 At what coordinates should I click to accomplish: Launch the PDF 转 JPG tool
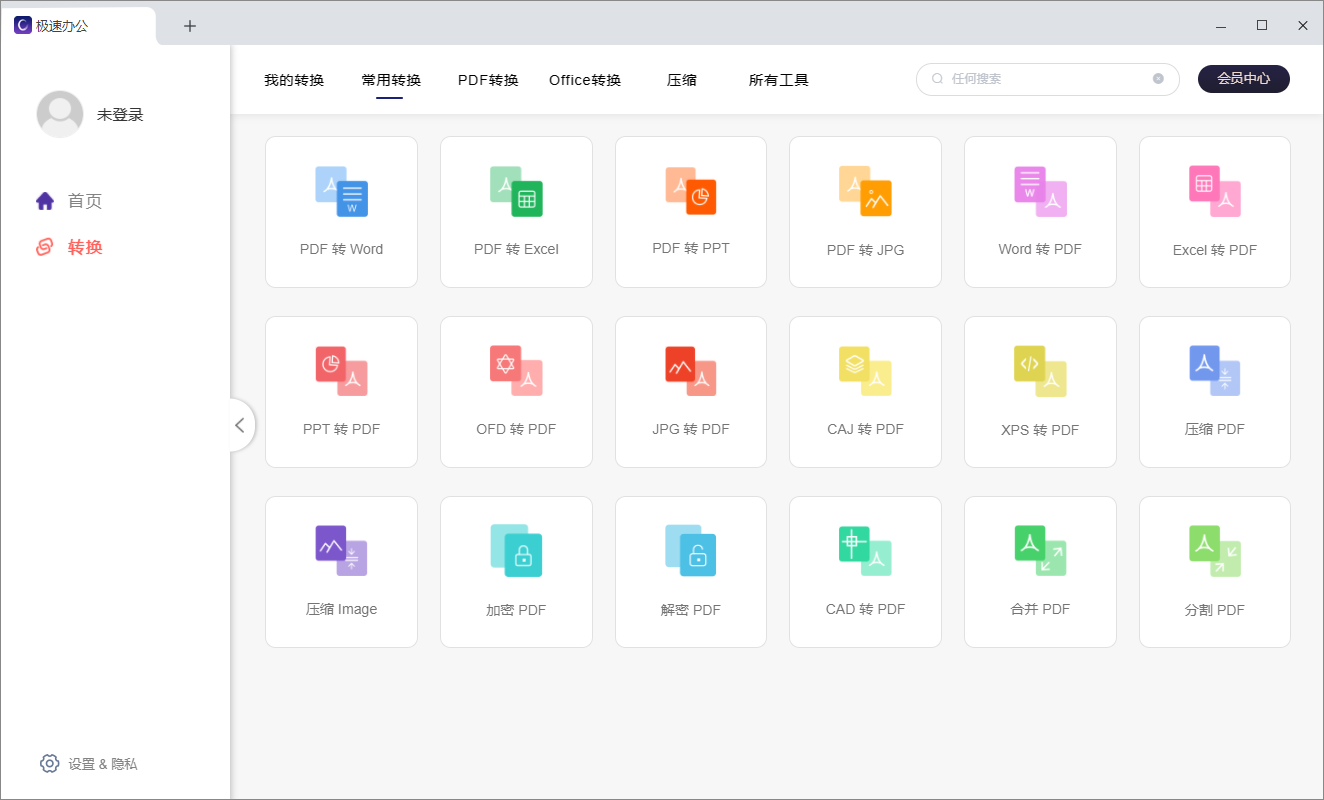[x=865, y=212]
